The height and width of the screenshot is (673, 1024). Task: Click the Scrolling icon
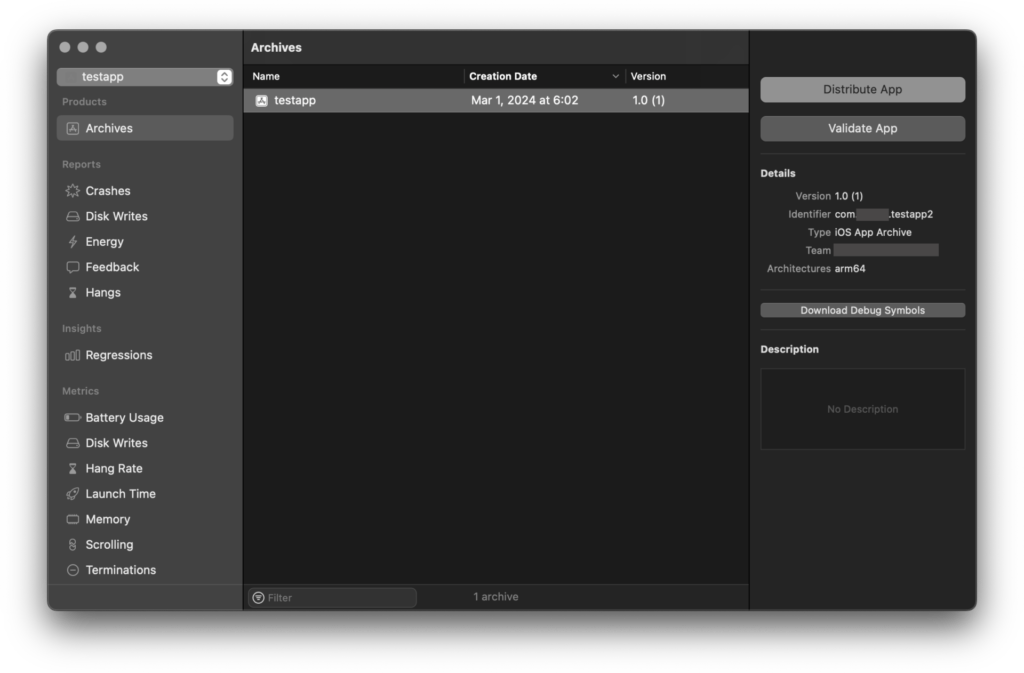72,545
